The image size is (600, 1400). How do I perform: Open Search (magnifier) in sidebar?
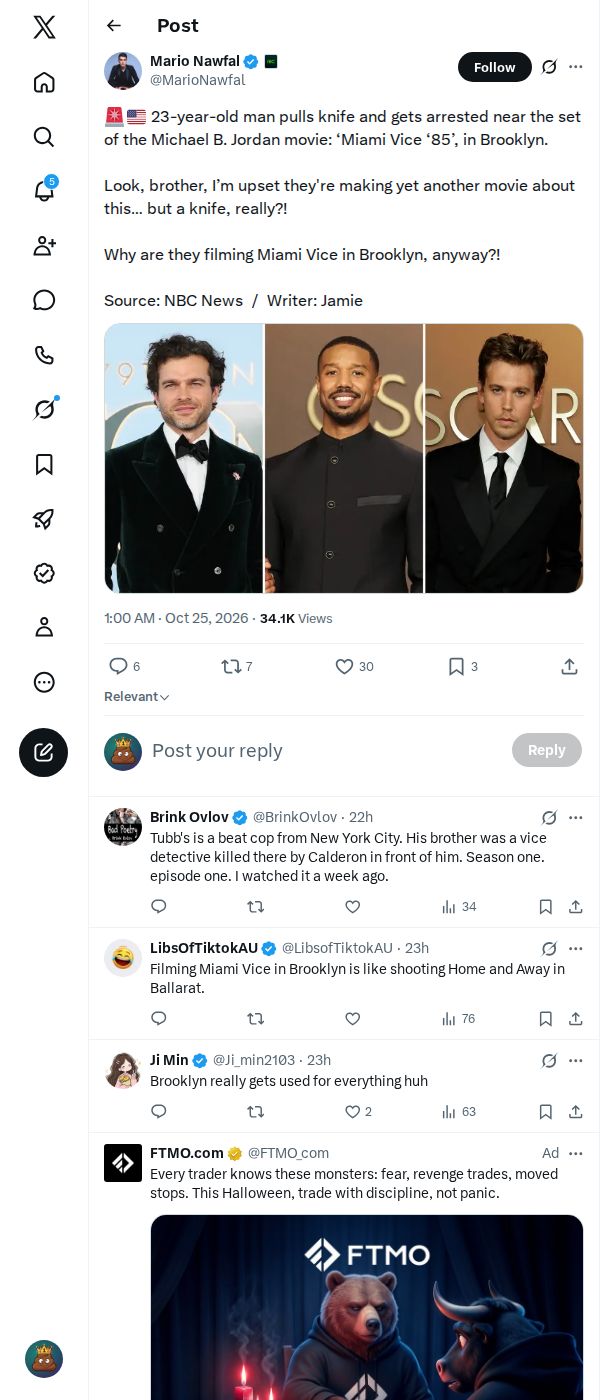pyautogui.click(x=44, y=136)
